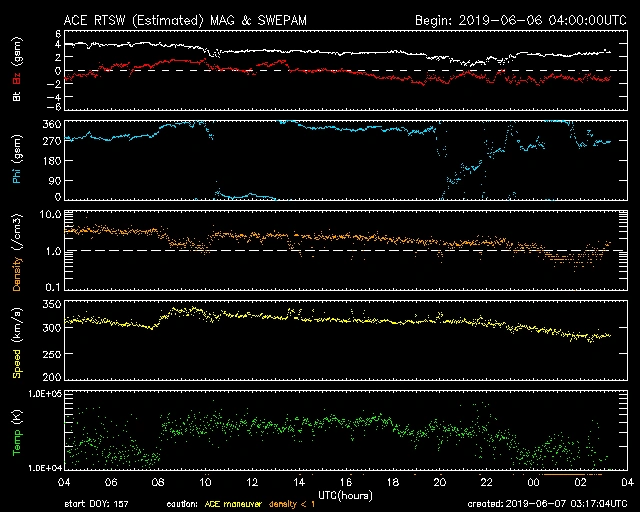Click the '-6' tick on Bt axis

coord(55,107)
